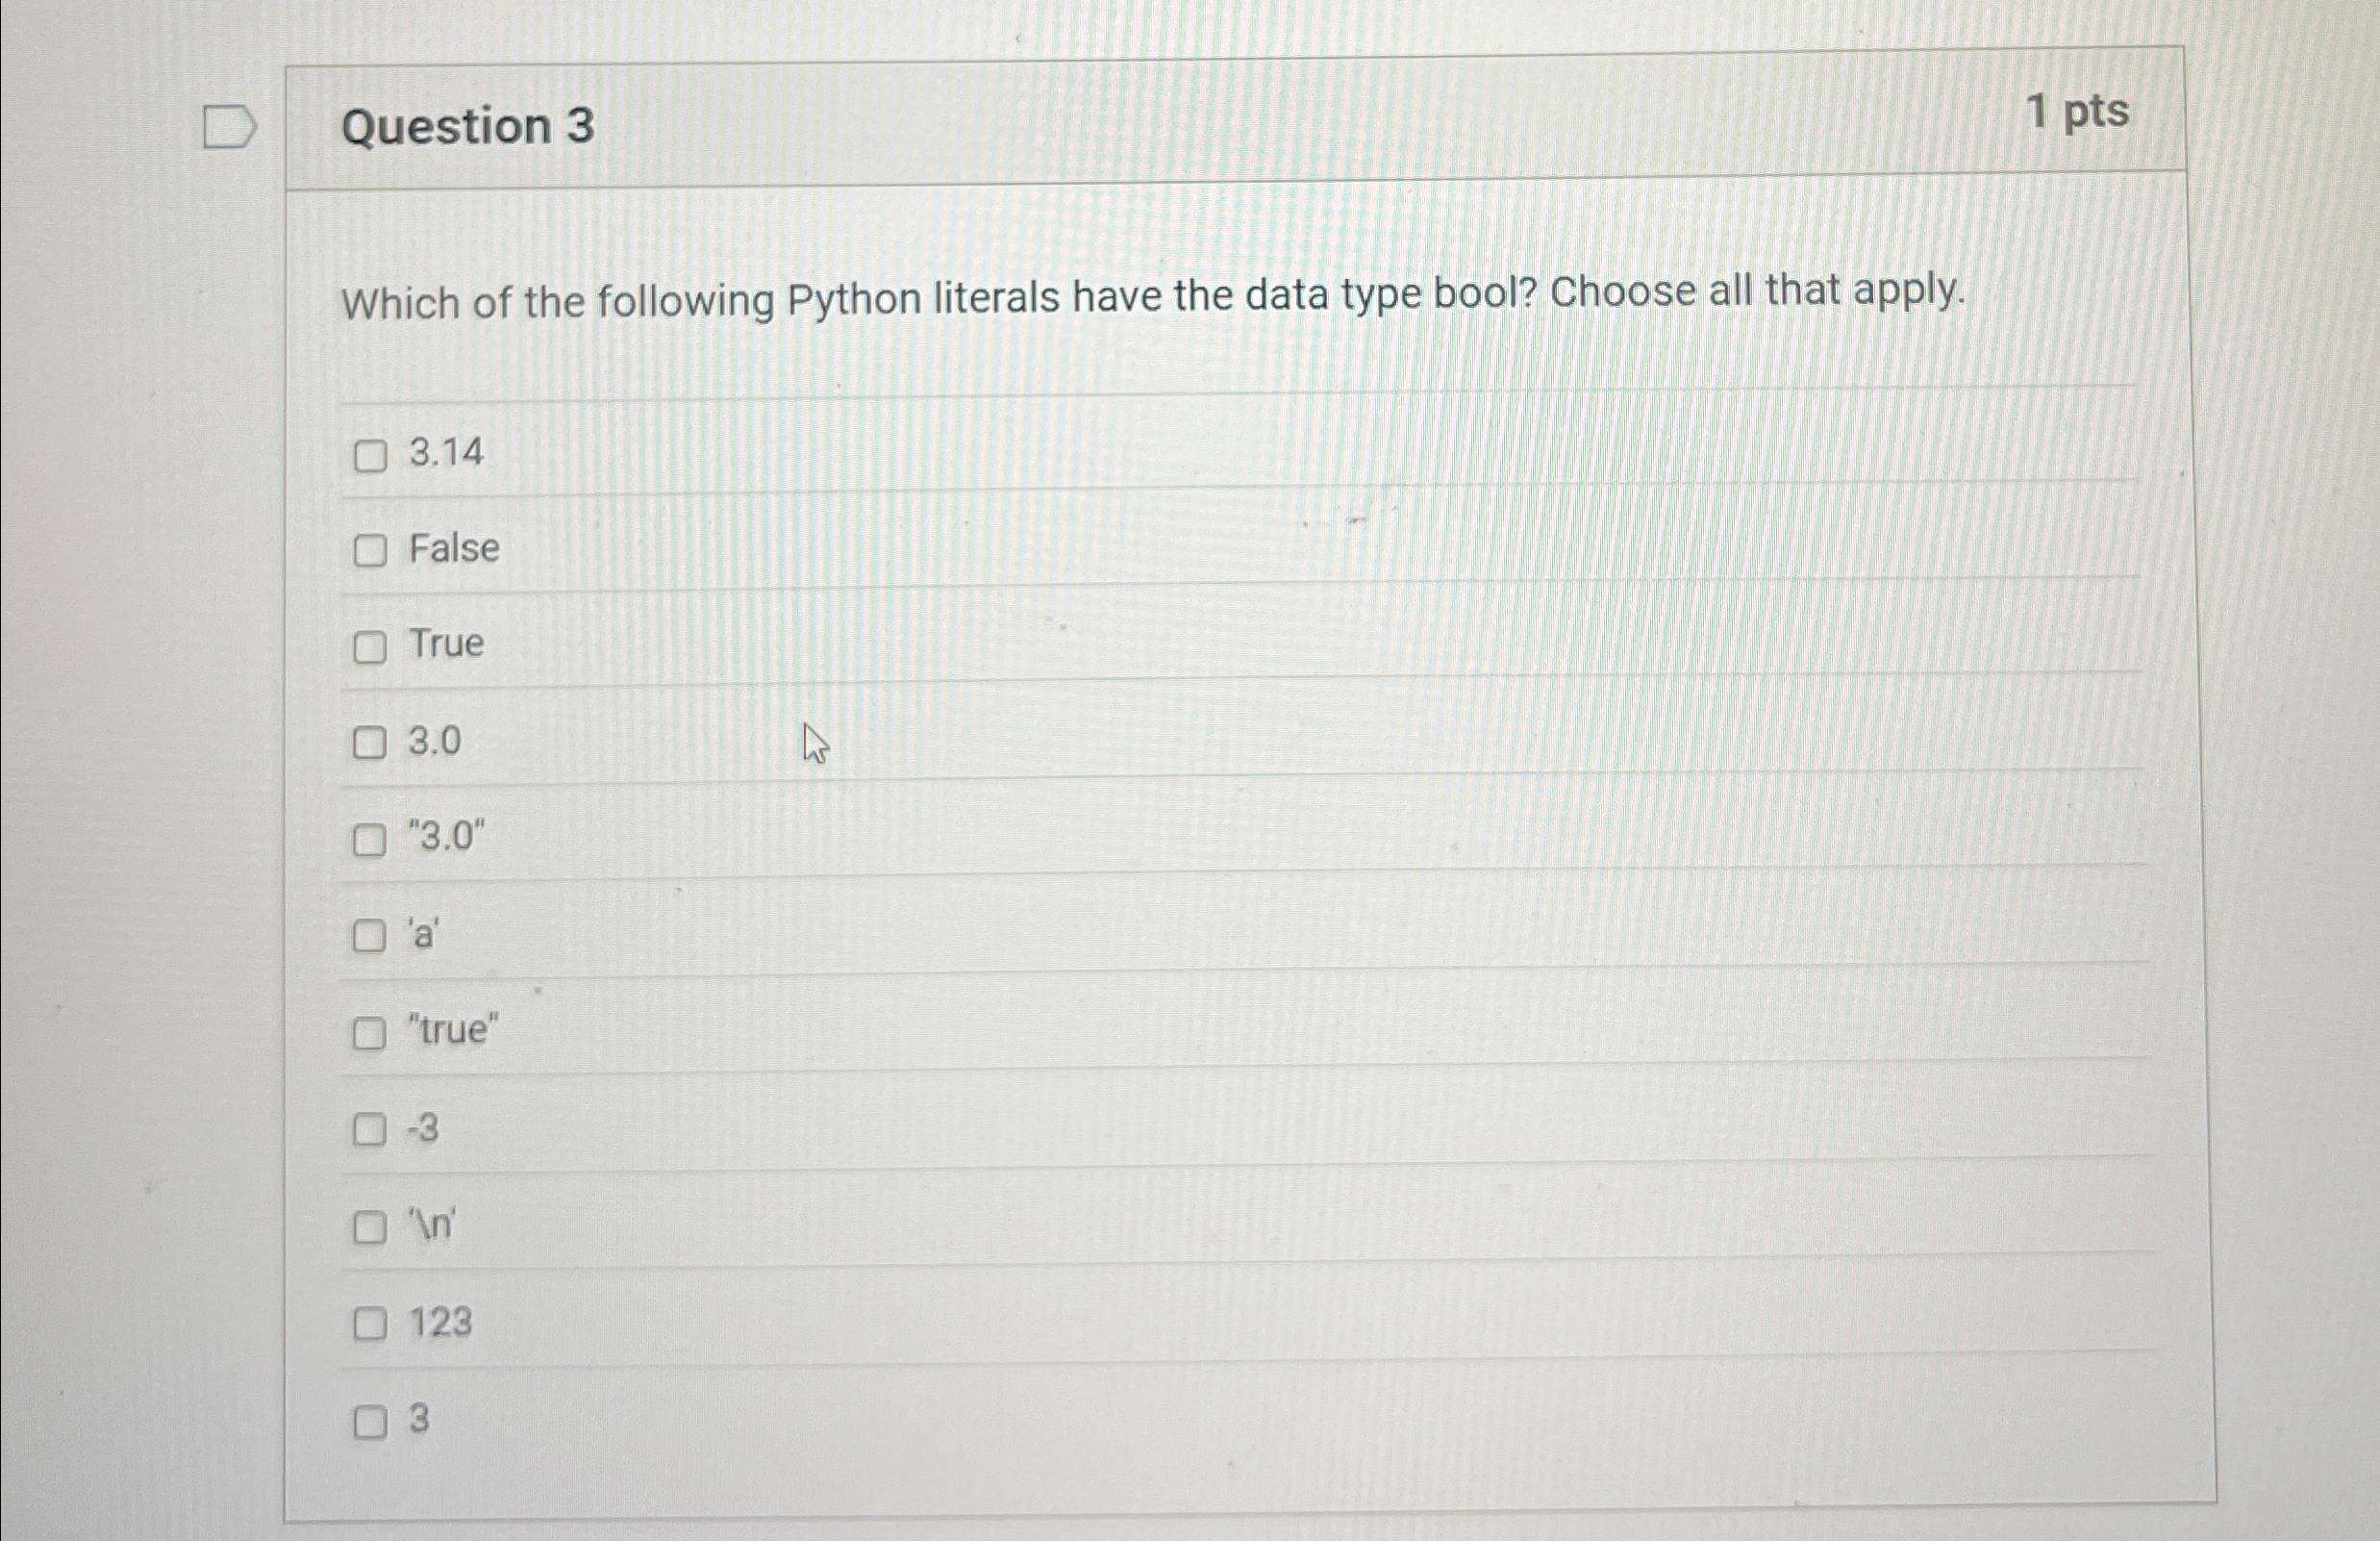Check the "3.0" string option
Image resolution: width=2380 pixels, height=1541 pixels.
(371, 839)
